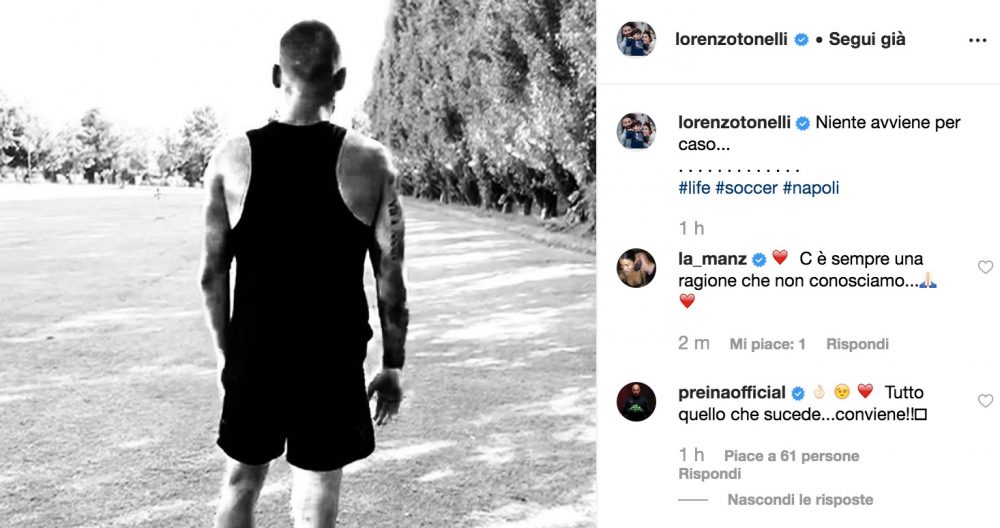Open la_manz comment likes Mi piace: 1

(767, 344)
